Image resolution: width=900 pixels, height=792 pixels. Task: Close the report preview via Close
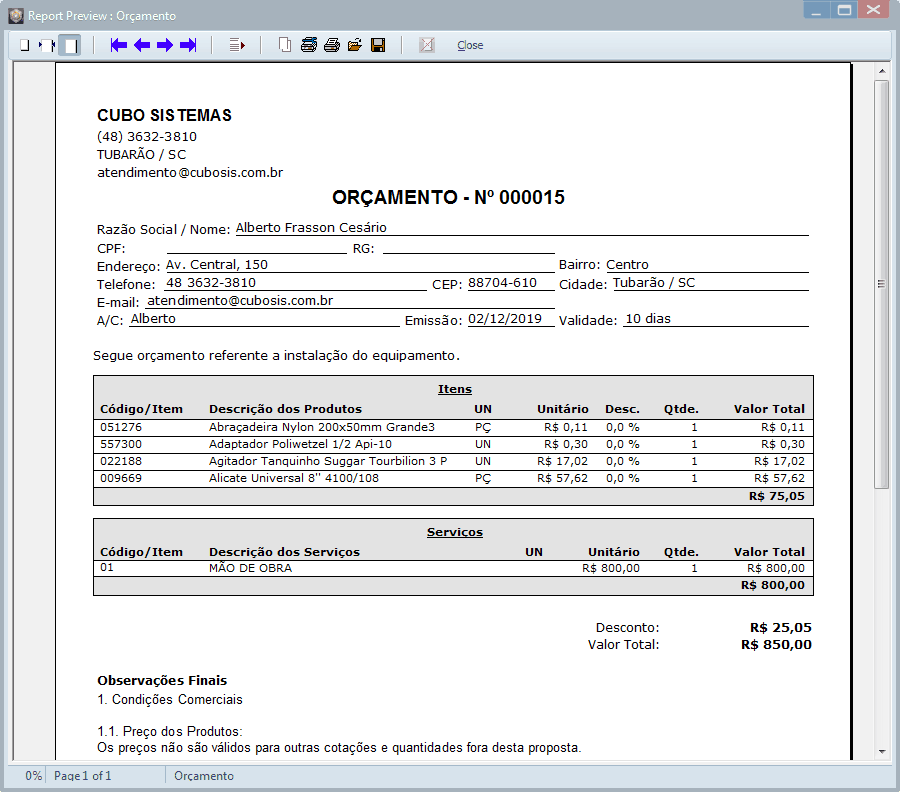(470, 45)
